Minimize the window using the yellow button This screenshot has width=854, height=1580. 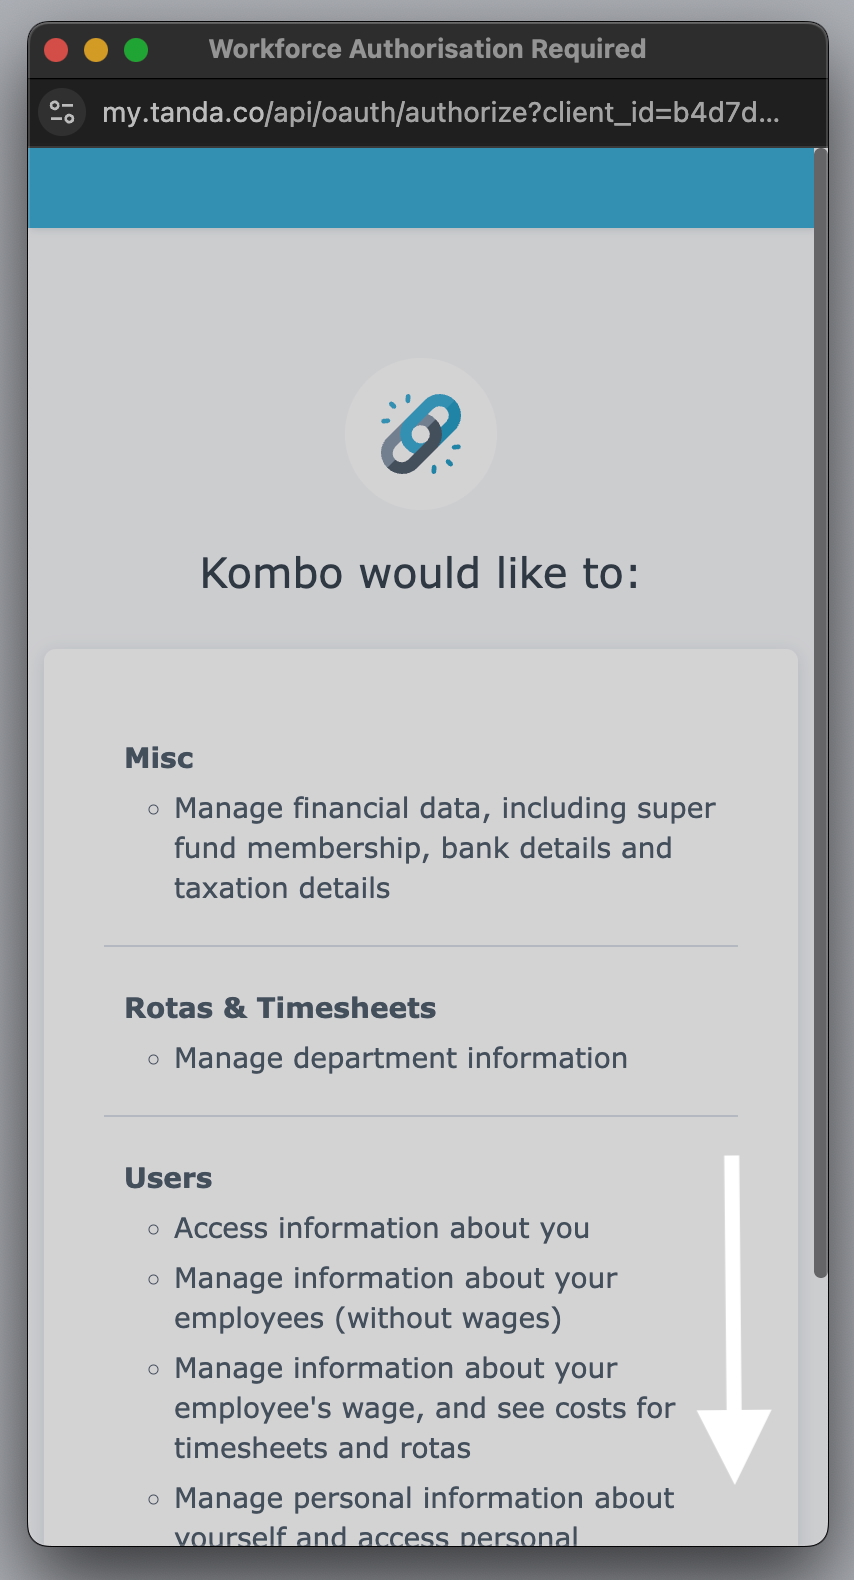pos(96,49)
